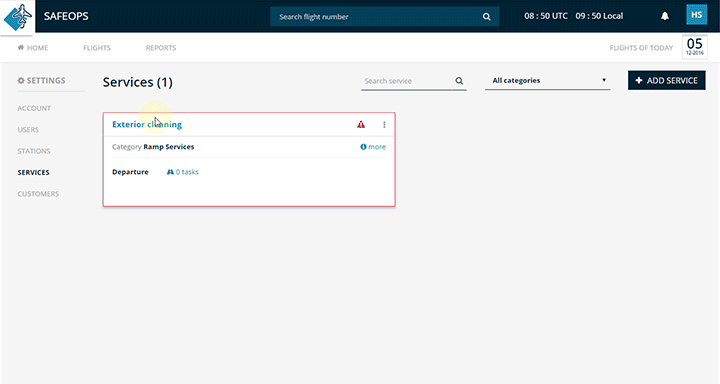Open the 0 tasks link
Screen dimensions: 720x384
pyautogui.click(x=183, y=172)
